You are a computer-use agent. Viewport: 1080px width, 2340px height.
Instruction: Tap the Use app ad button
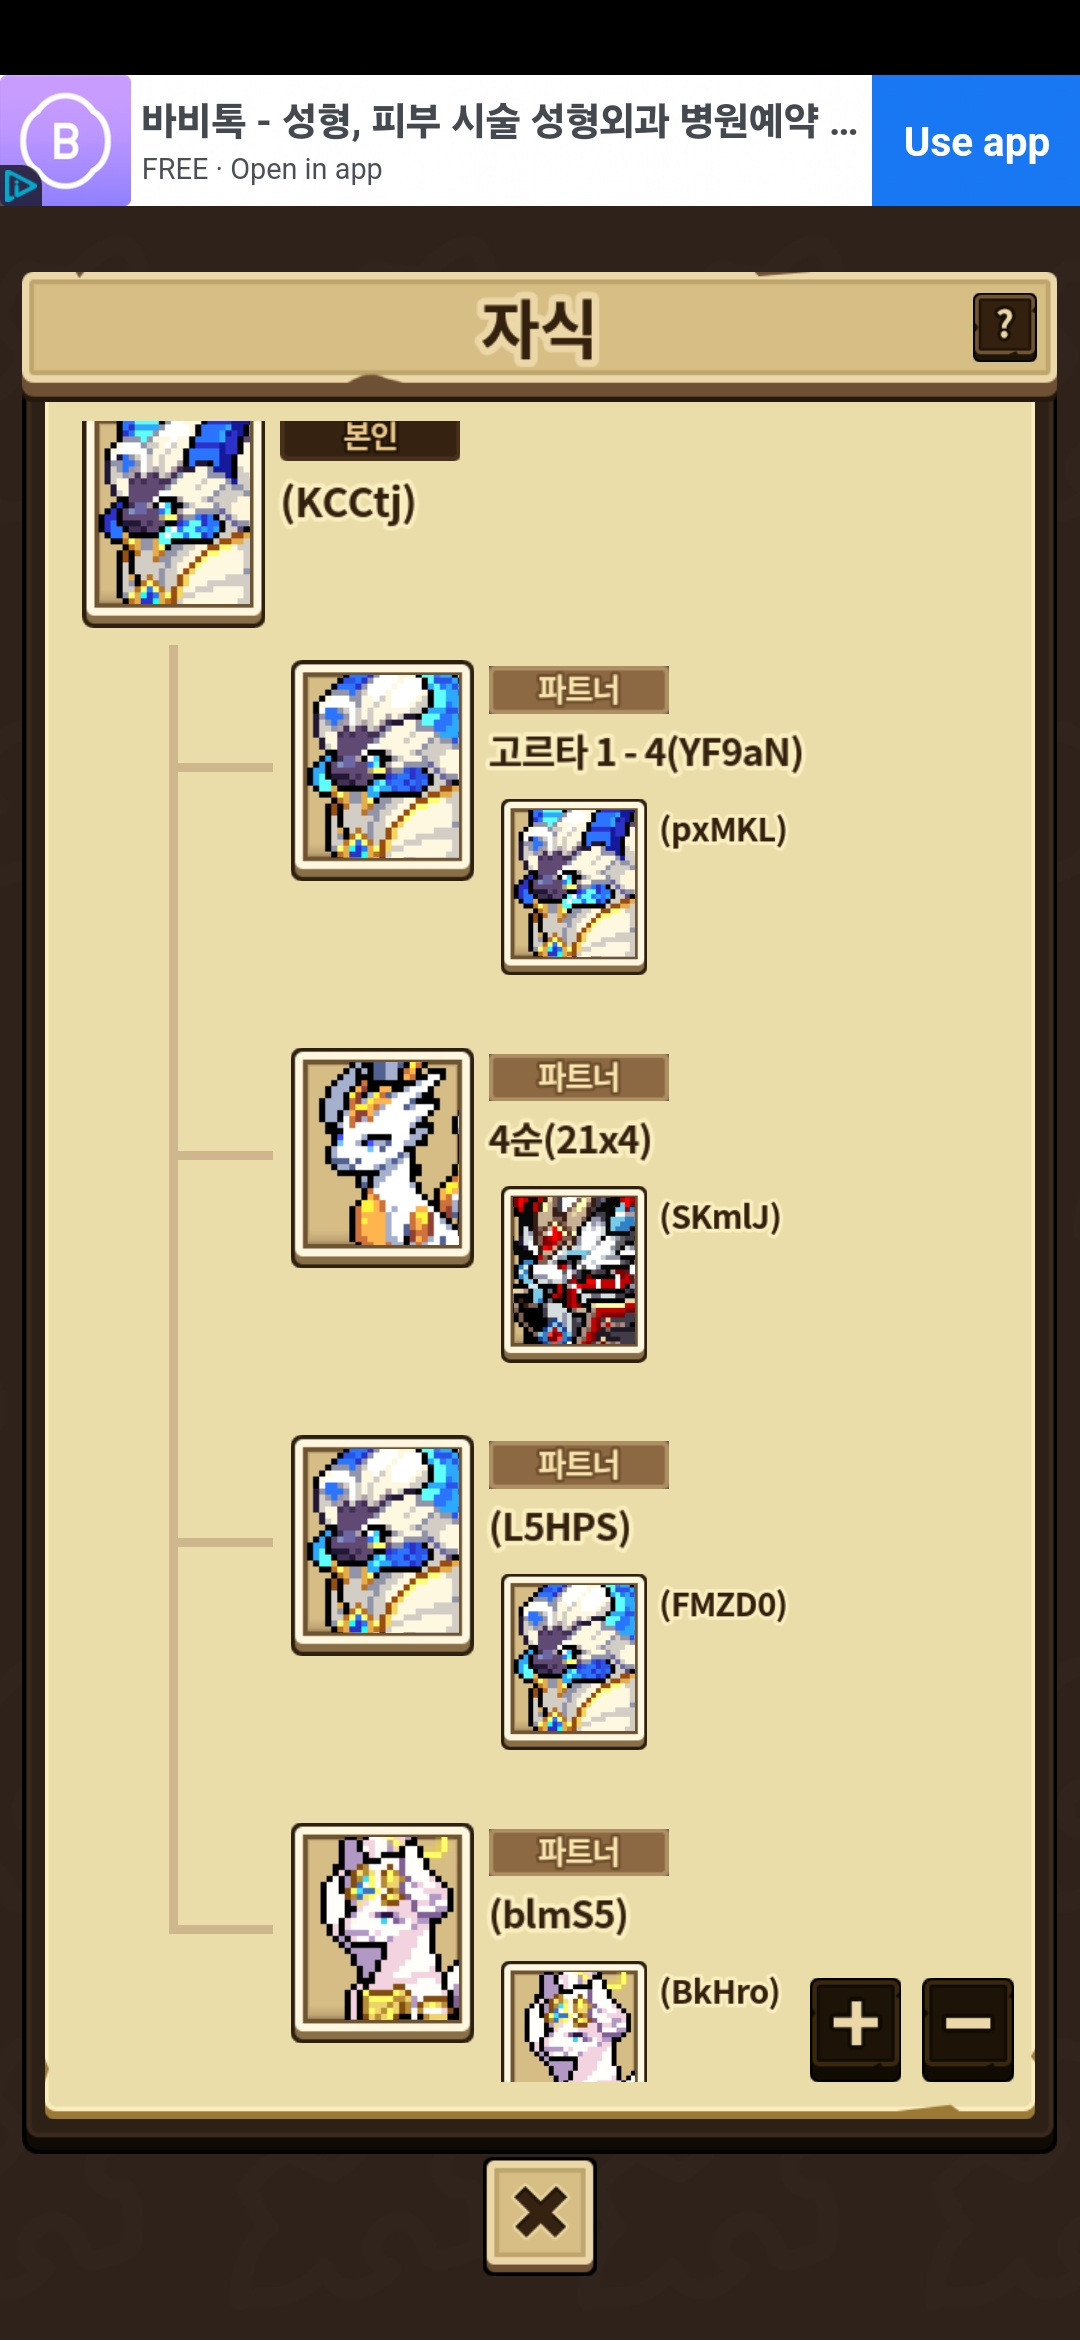[976, 141]
